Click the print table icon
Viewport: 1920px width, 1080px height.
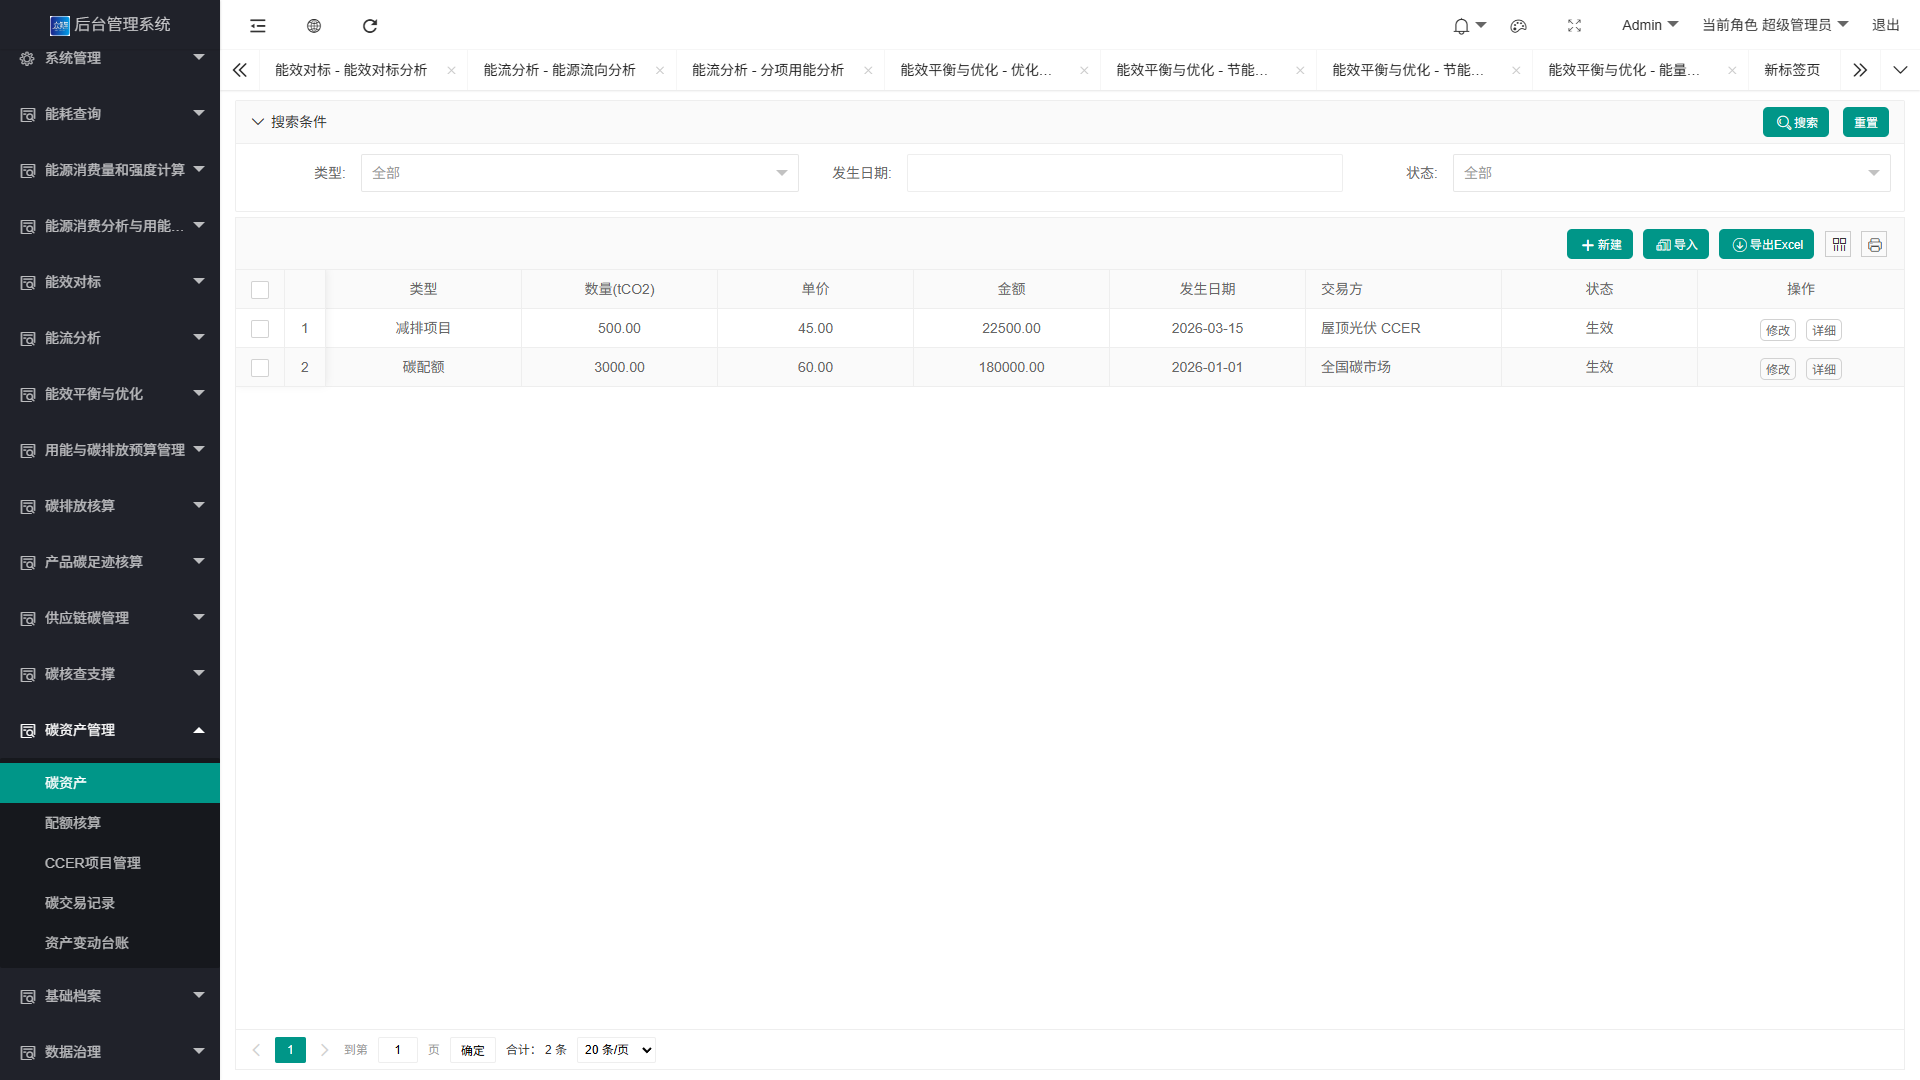click(1874, 244)
